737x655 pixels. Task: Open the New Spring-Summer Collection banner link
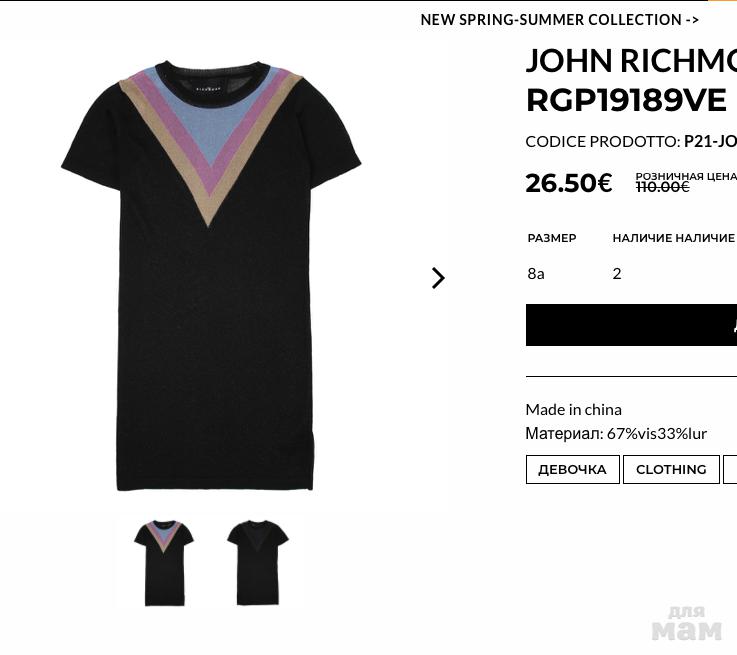pyautogui.click(x=559, y=20)
